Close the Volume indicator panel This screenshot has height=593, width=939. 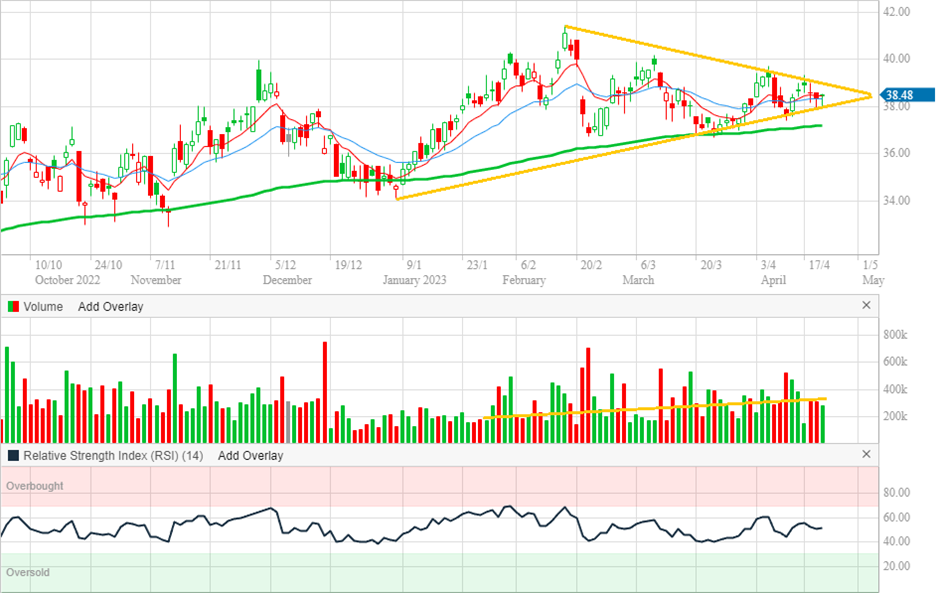click(x=866, y=305)
